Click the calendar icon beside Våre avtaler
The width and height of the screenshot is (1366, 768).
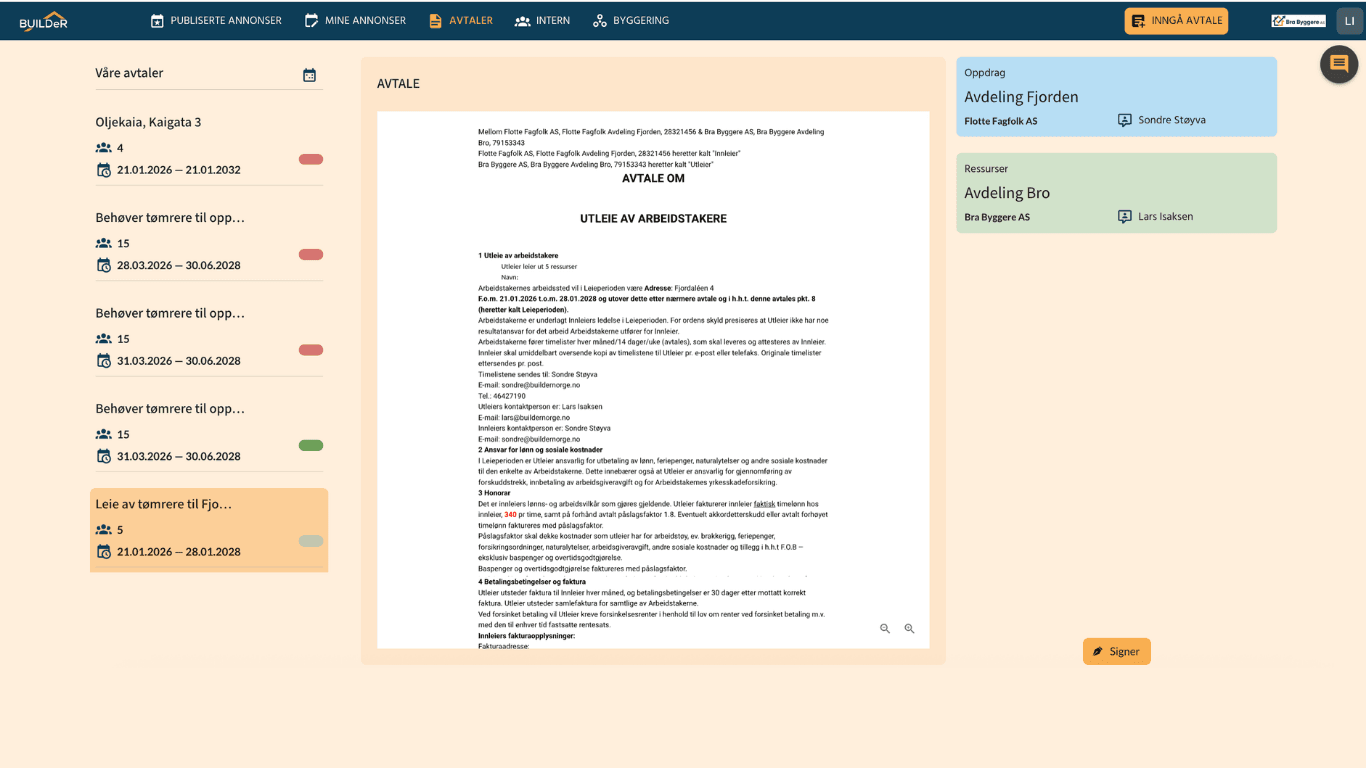coord(309,75)
